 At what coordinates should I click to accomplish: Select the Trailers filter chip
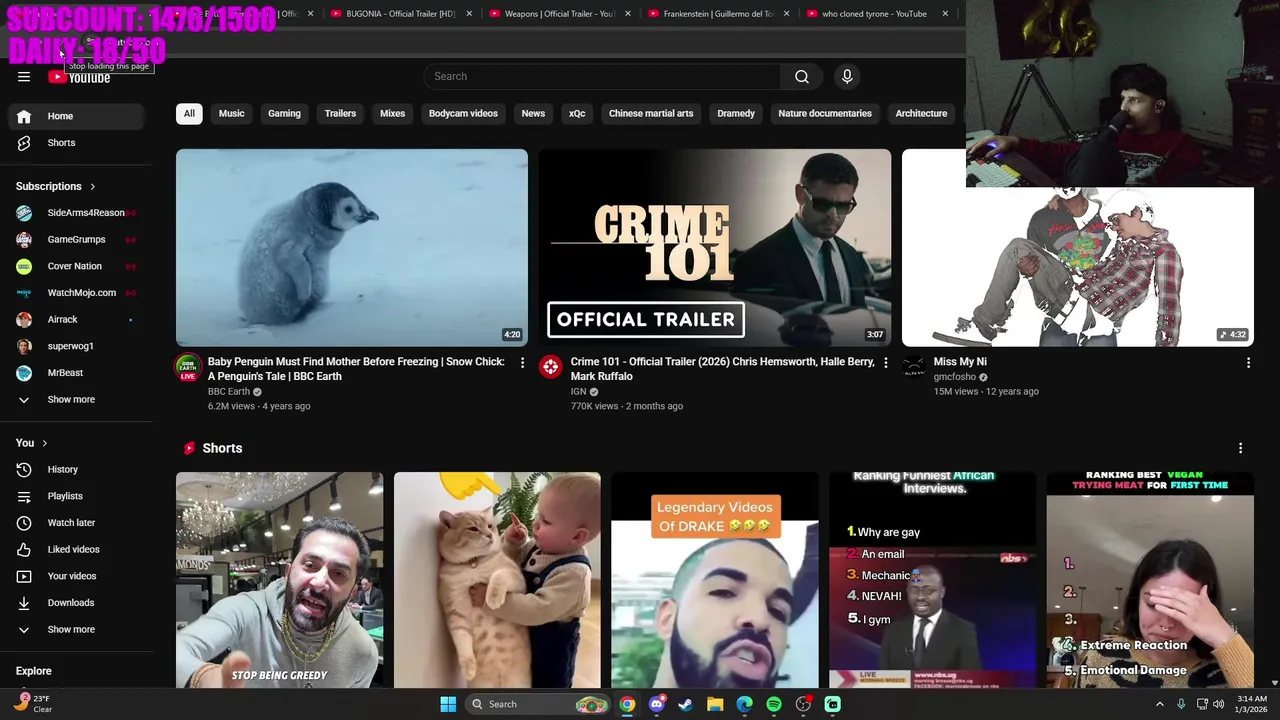coord(340,113)
